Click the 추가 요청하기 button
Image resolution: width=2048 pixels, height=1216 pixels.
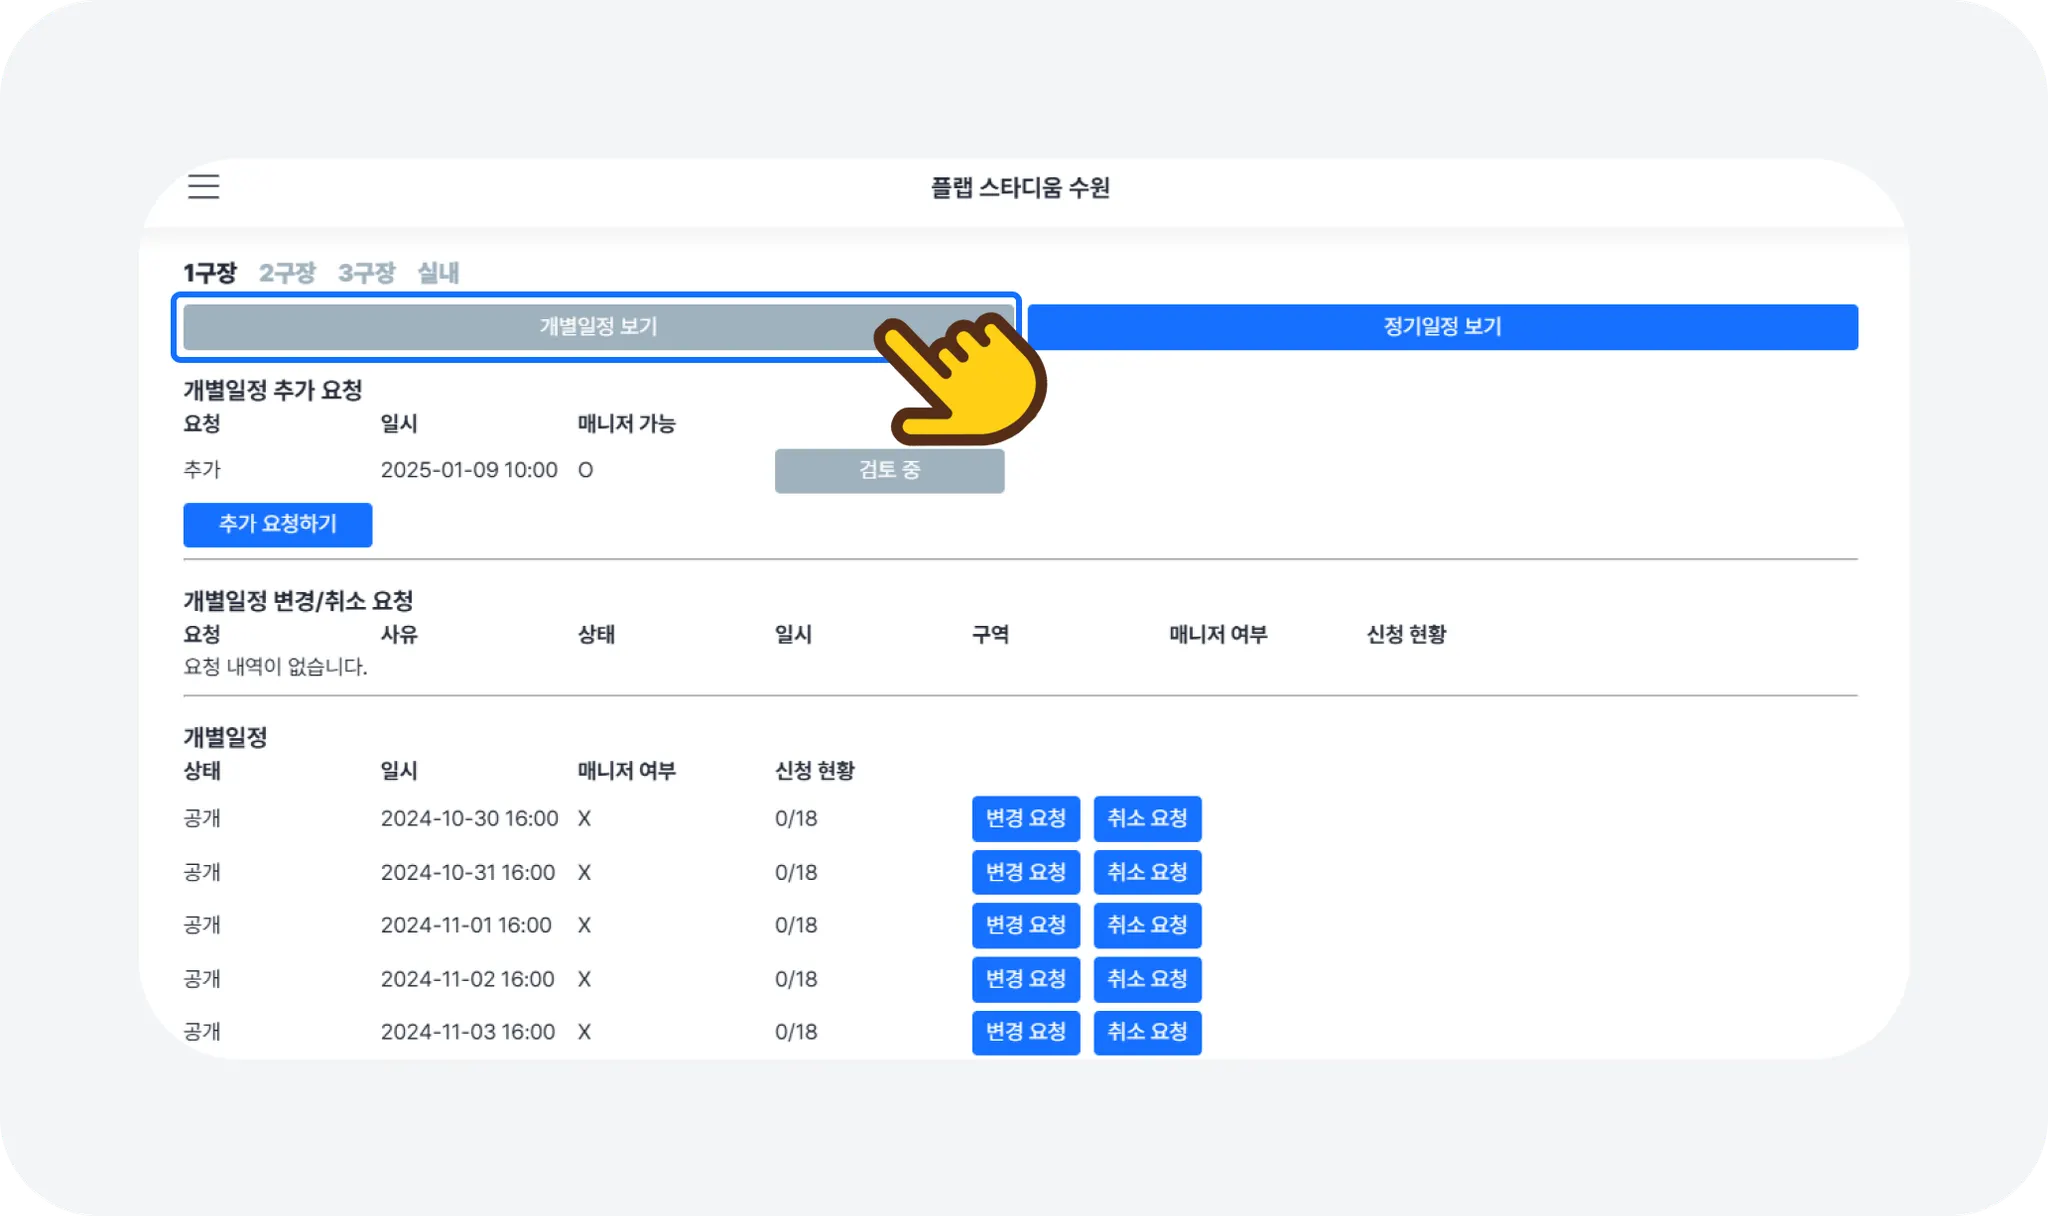tap(277, 525)
